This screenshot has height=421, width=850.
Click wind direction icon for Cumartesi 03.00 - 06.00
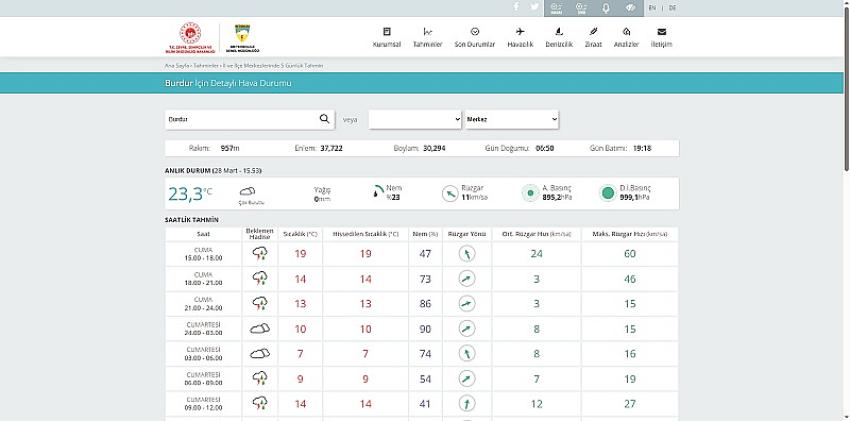(467, 354)
